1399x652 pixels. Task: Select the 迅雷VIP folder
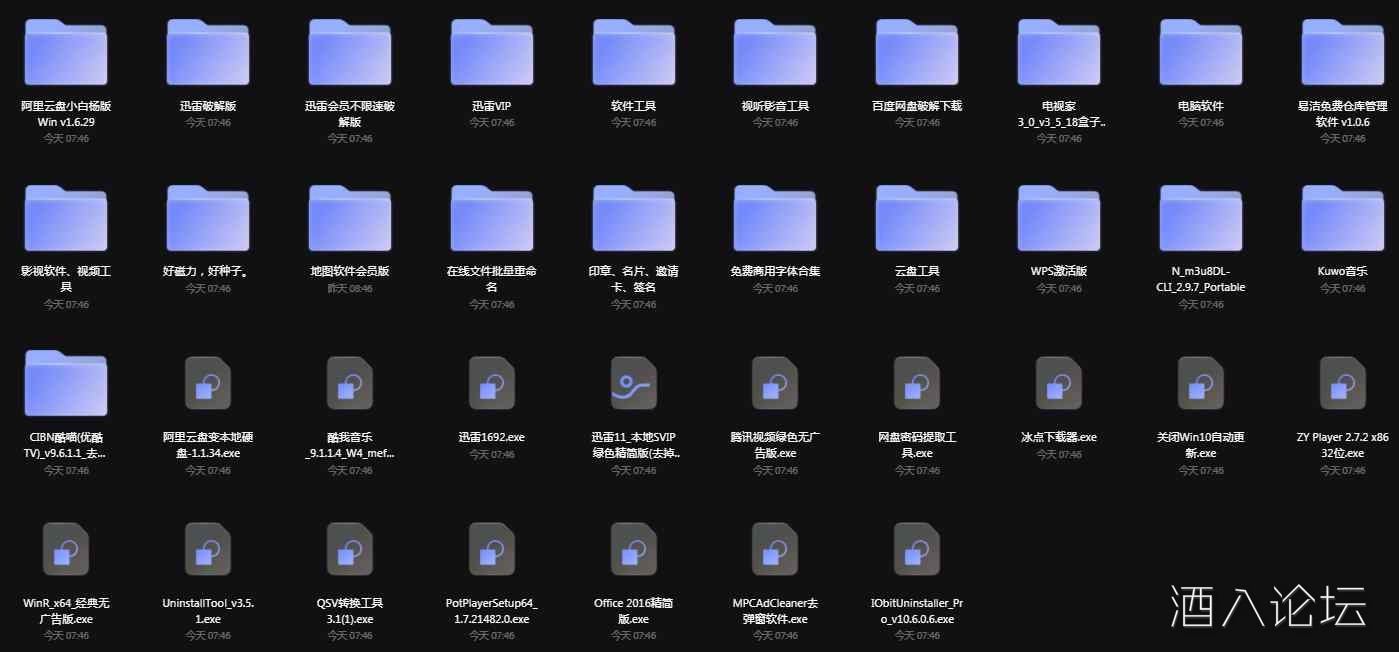click(490, 52)
